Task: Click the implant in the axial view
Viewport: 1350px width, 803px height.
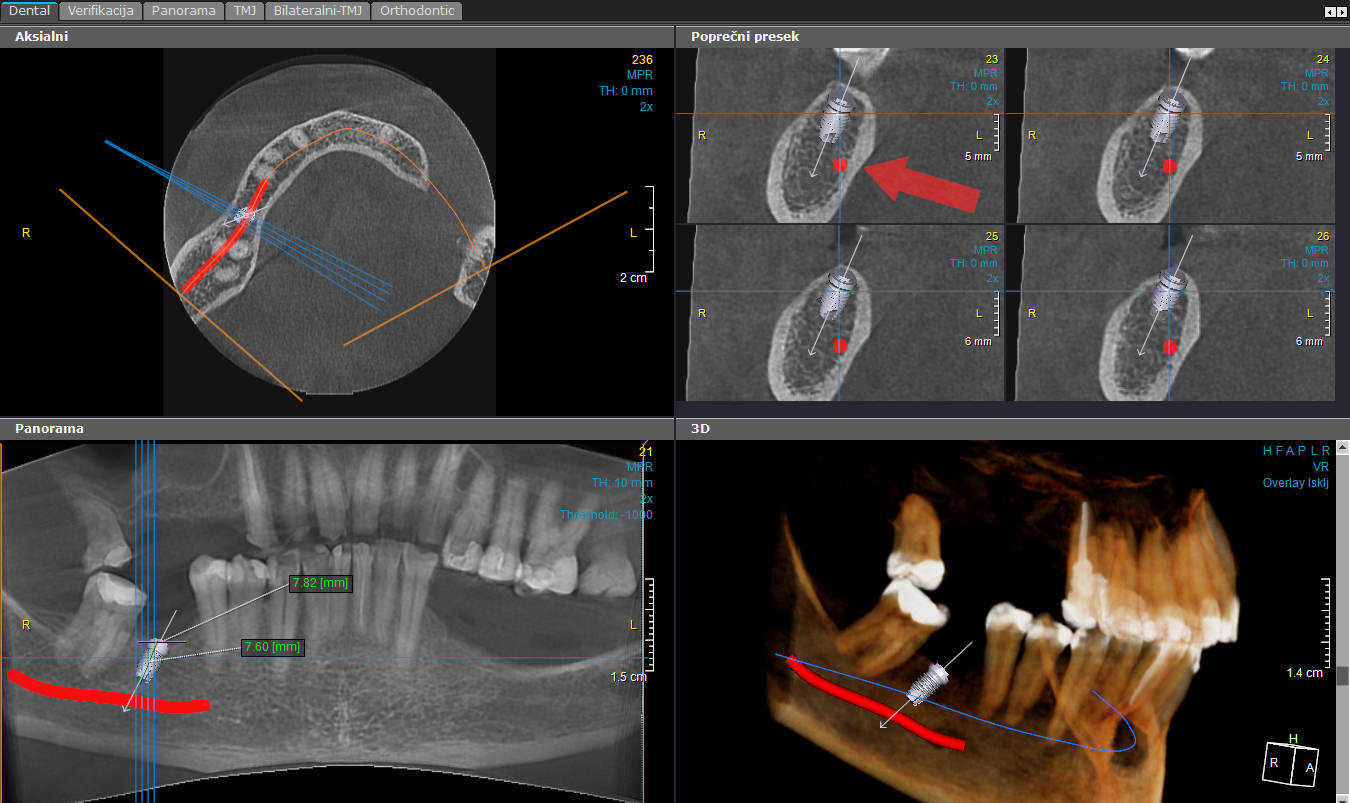Action: 245,214
